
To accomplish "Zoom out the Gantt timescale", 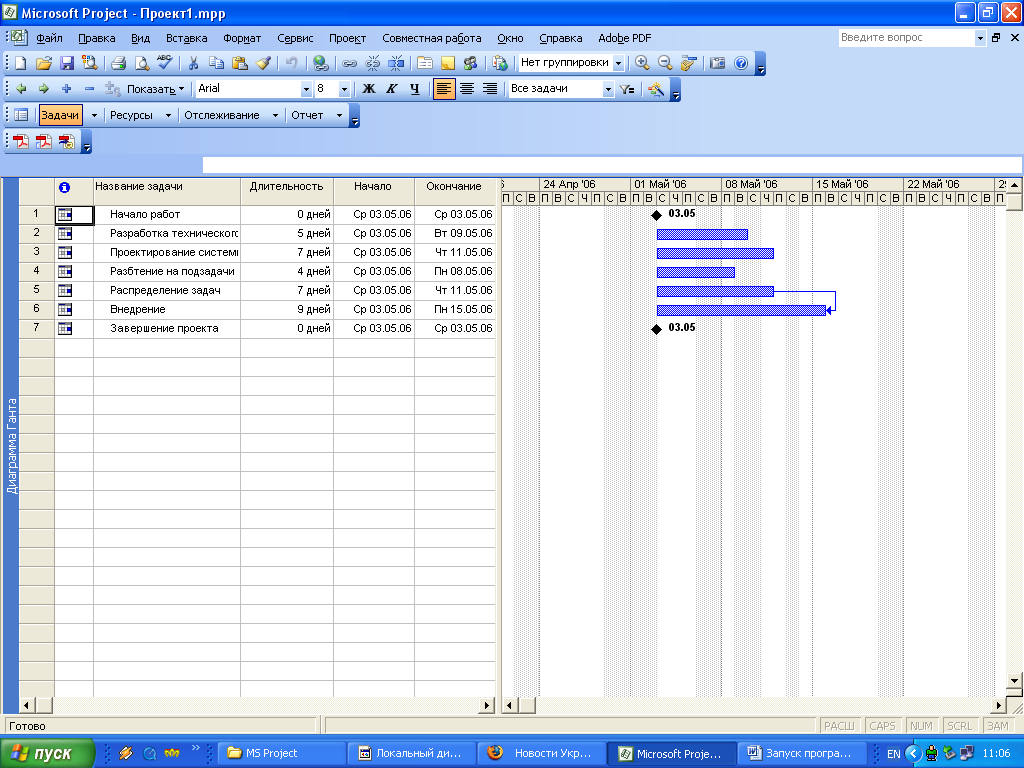I will point(665,63).
